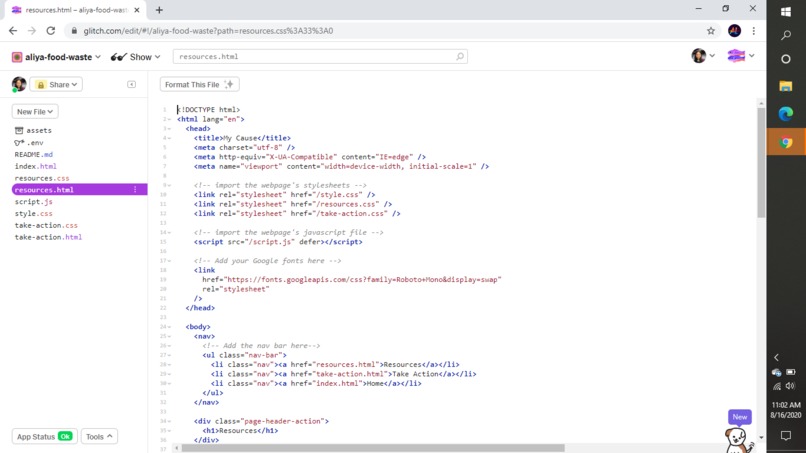Click the battery tray icon

pyautogui.click(x=791, y=372)
